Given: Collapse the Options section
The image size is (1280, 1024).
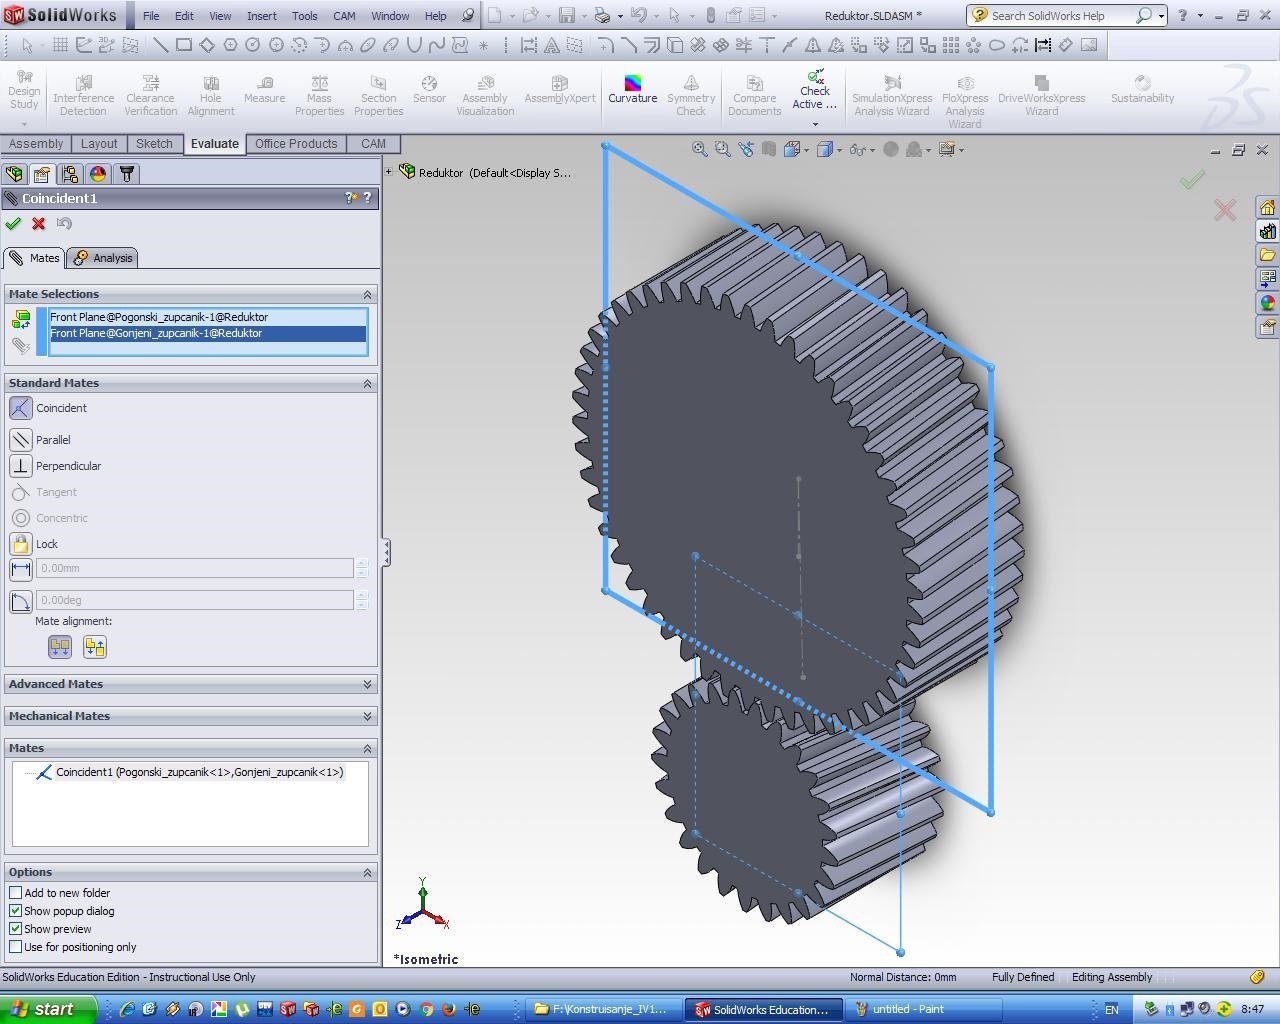Looking at the screenshot, I should click(x=367, y=872).
